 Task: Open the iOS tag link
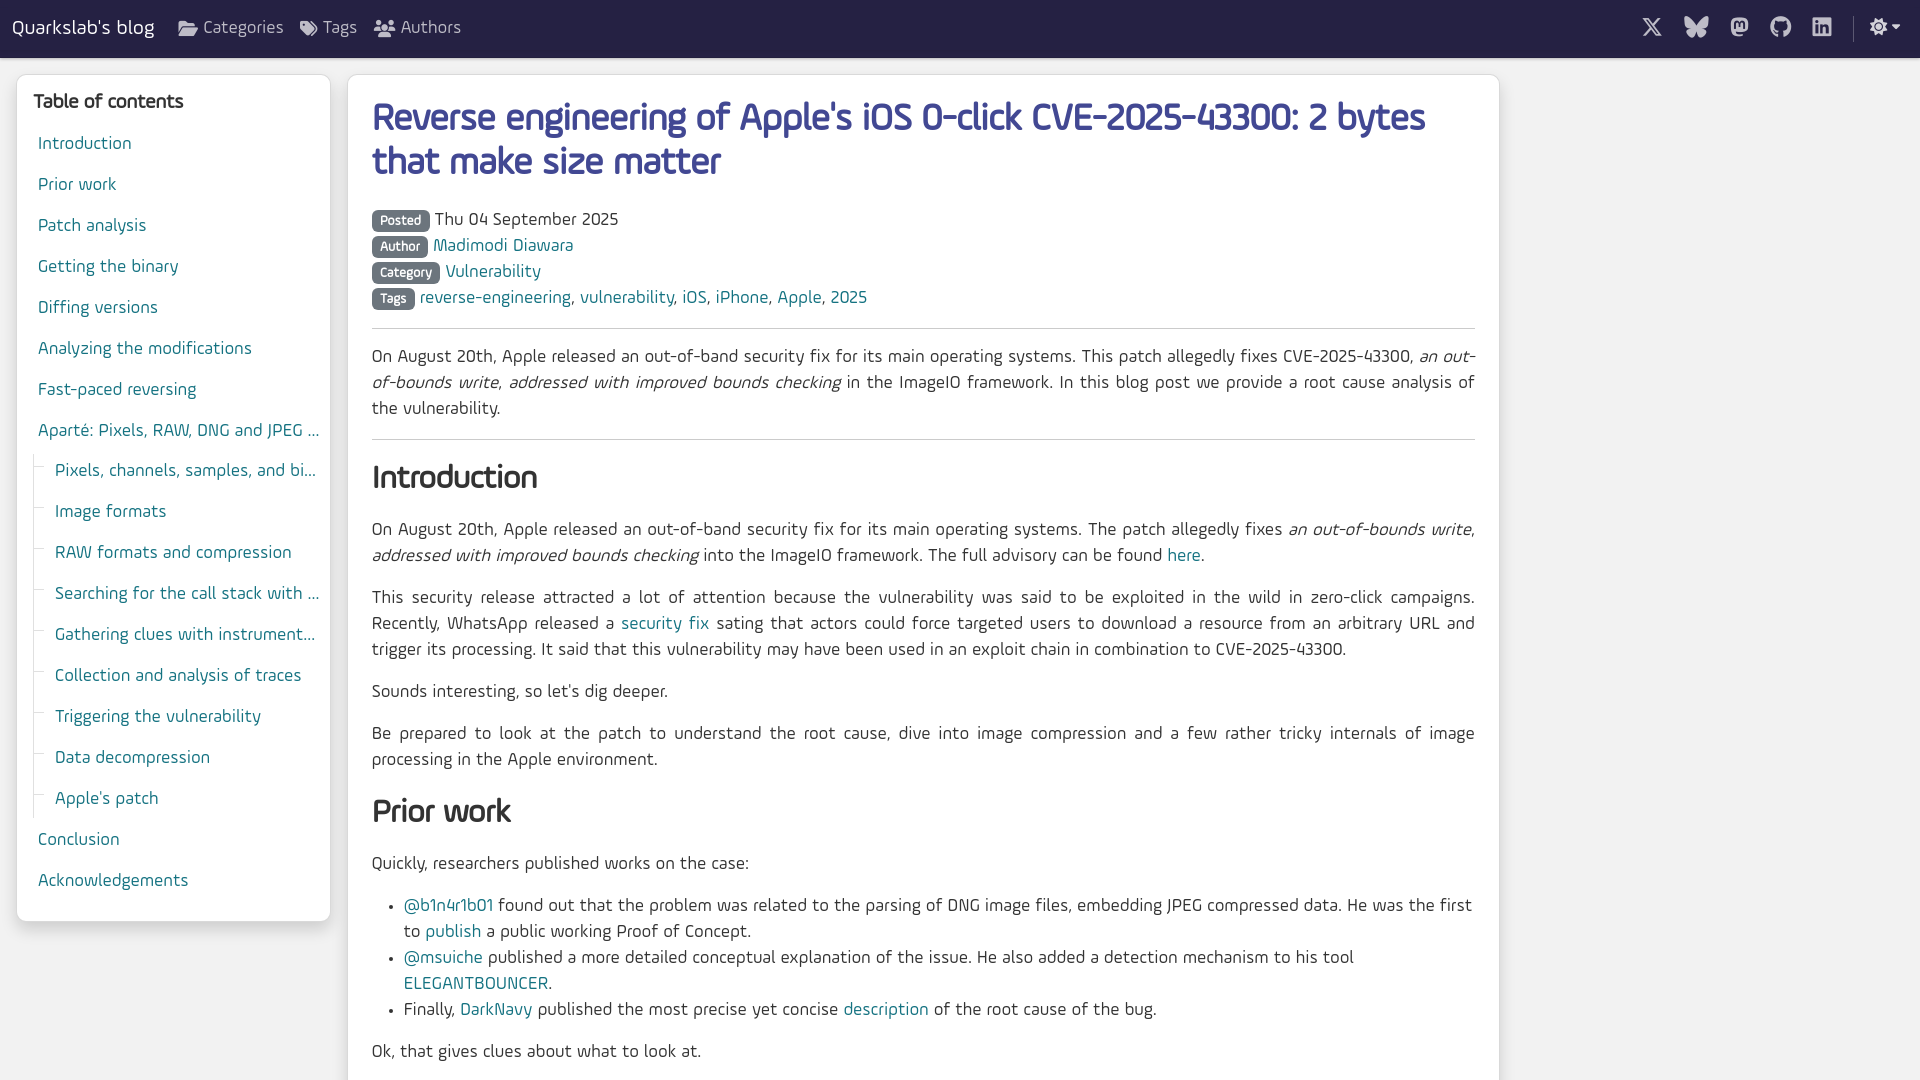[694, 298]
